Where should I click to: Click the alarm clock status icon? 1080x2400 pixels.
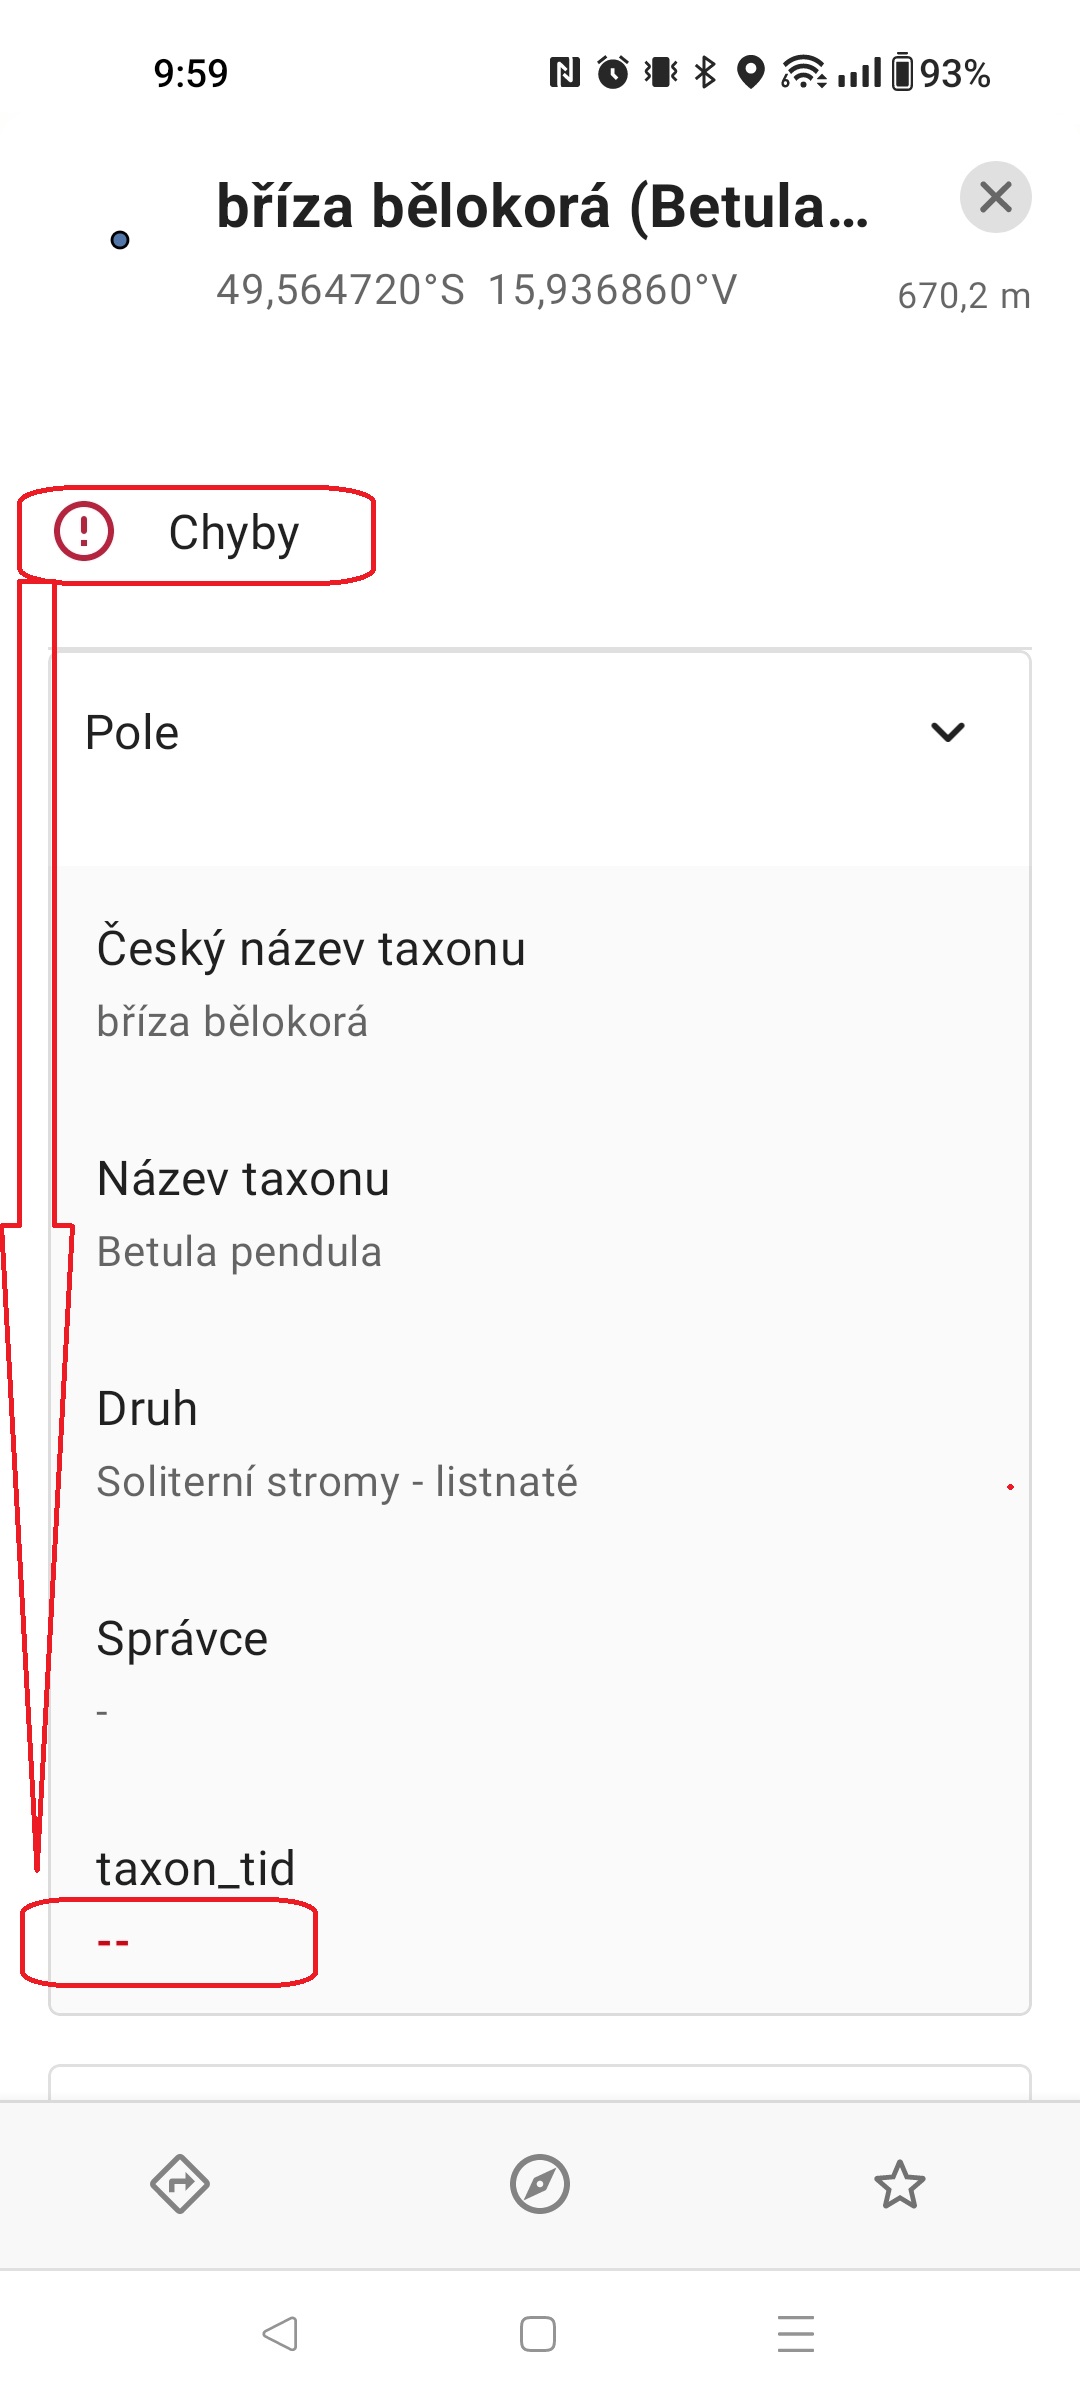click(610, 72)
